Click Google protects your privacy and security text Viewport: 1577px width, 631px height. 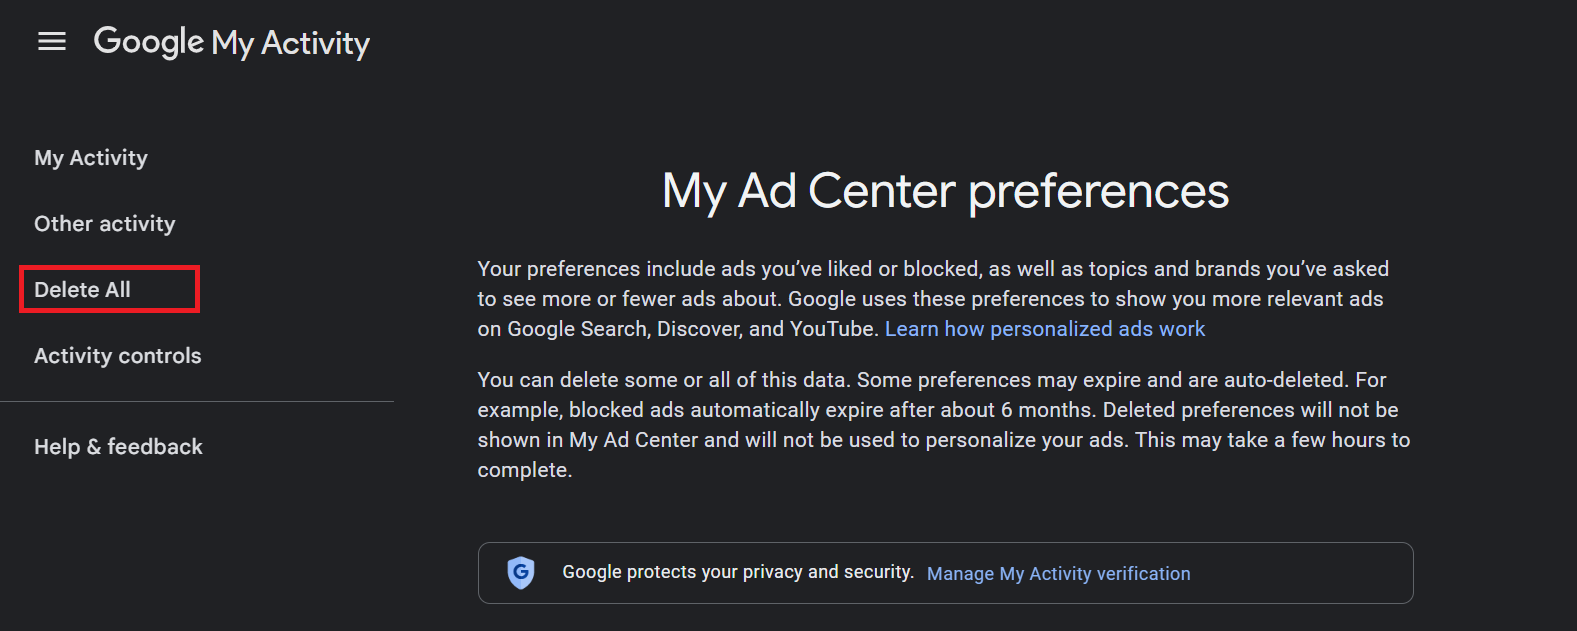(738, 572)
